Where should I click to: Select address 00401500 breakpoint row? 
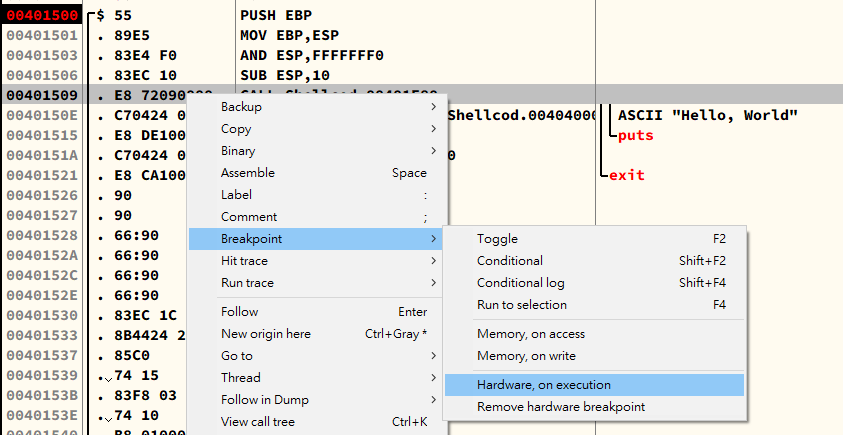41,16
